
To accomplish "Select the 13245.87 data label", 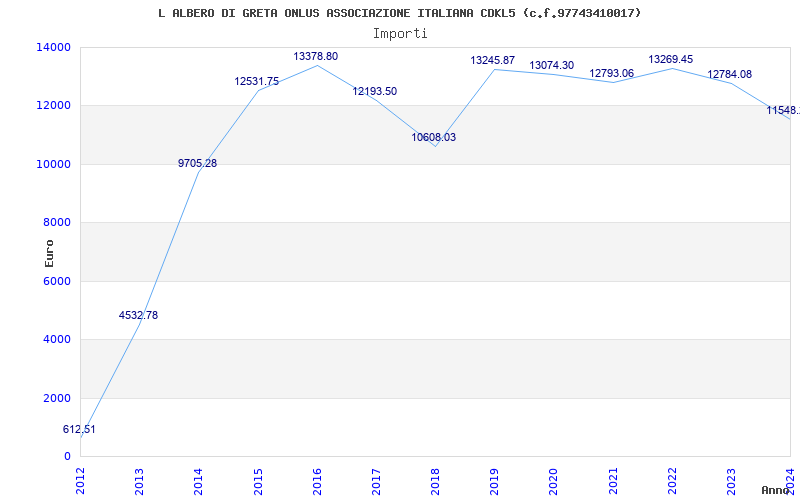I will (x=492, y=60).
